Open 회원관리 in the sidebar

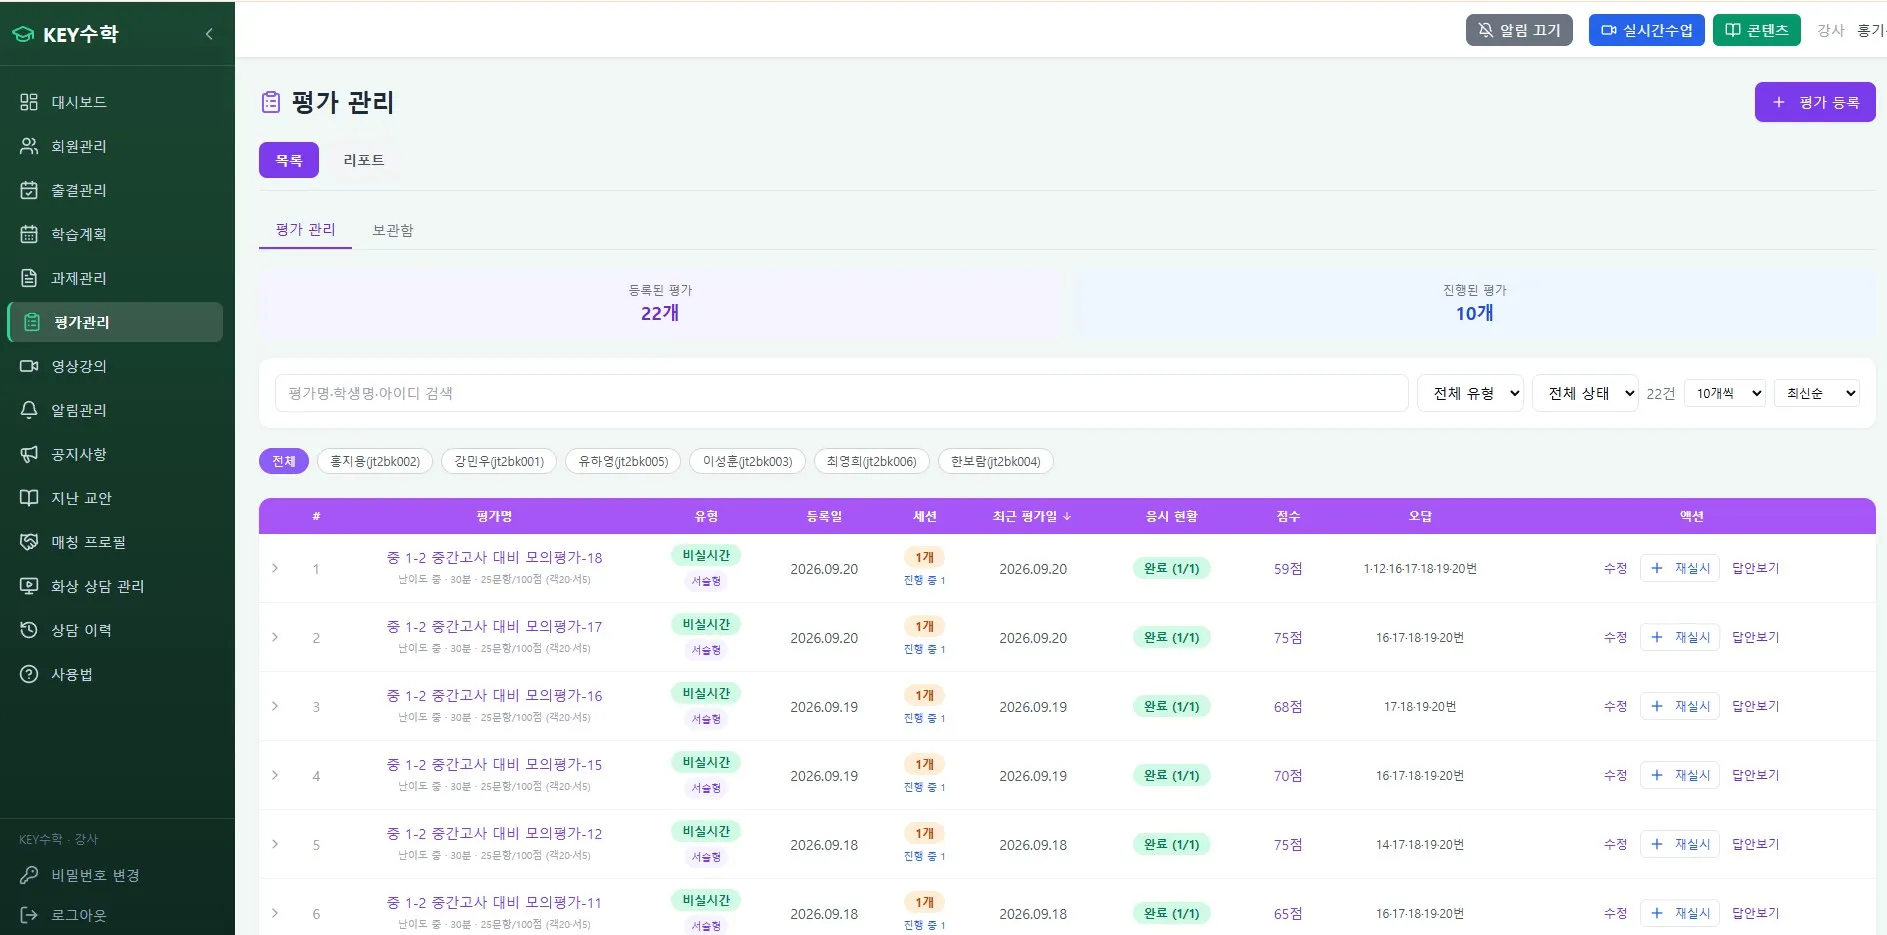(115, 146)
